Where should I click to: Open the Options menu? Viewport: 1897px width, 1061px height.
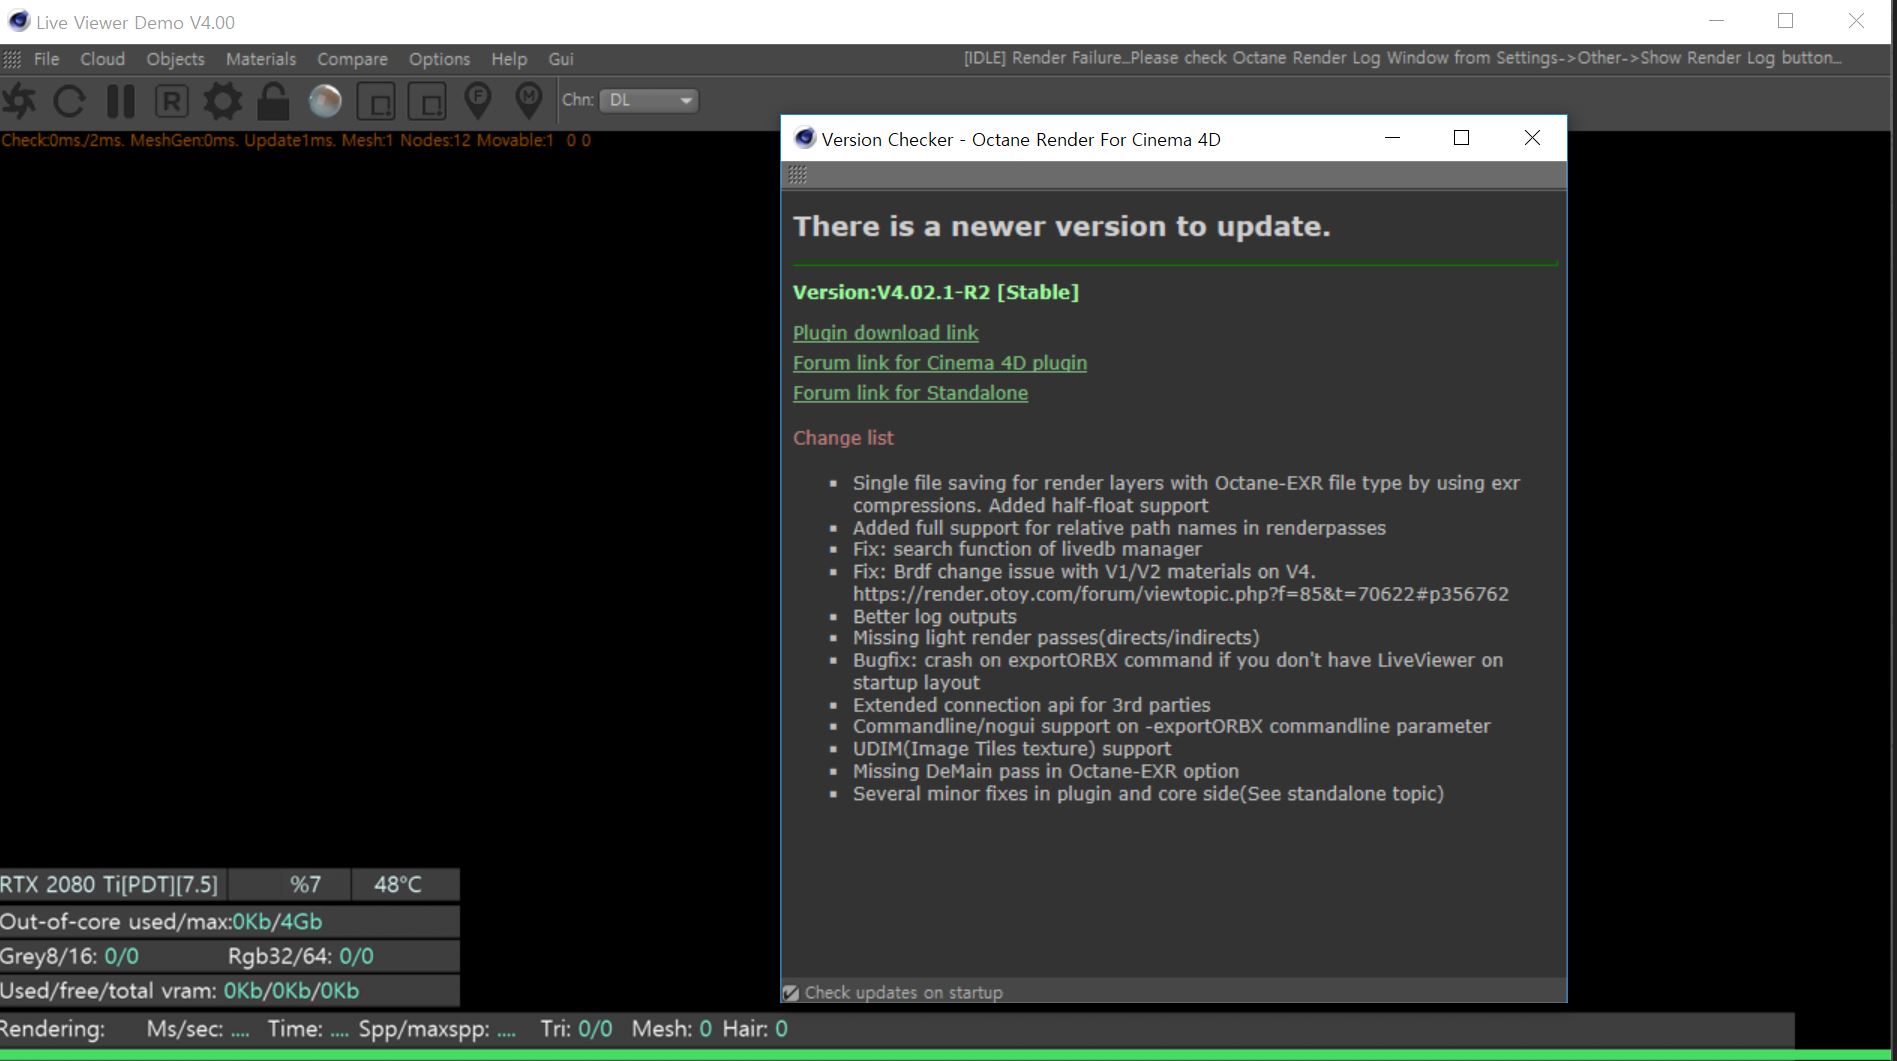pyautogui.click(x=439, y=59)
